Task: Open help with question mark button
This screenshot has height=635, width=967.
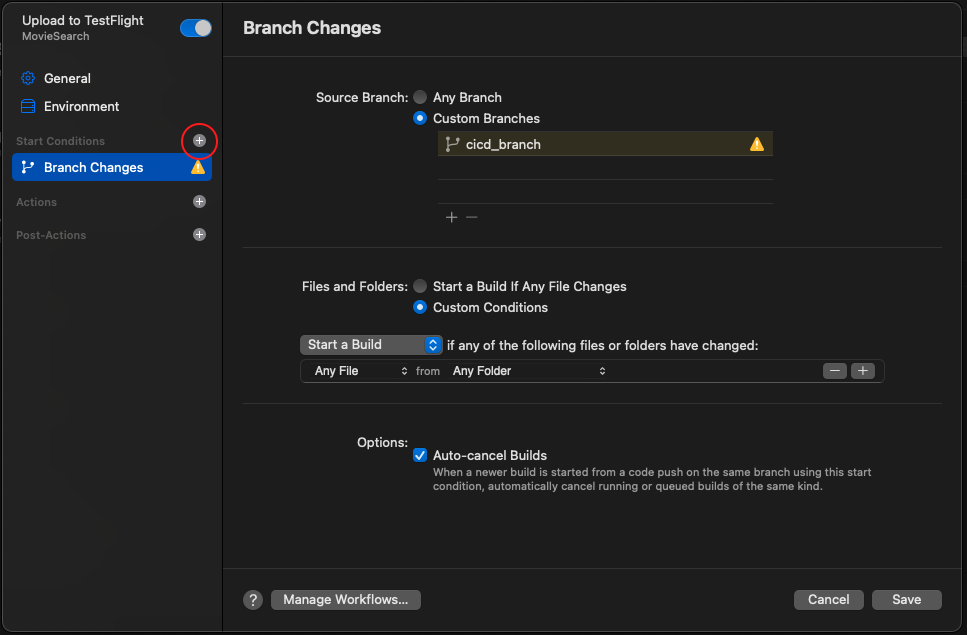Action: click(253, 600)
